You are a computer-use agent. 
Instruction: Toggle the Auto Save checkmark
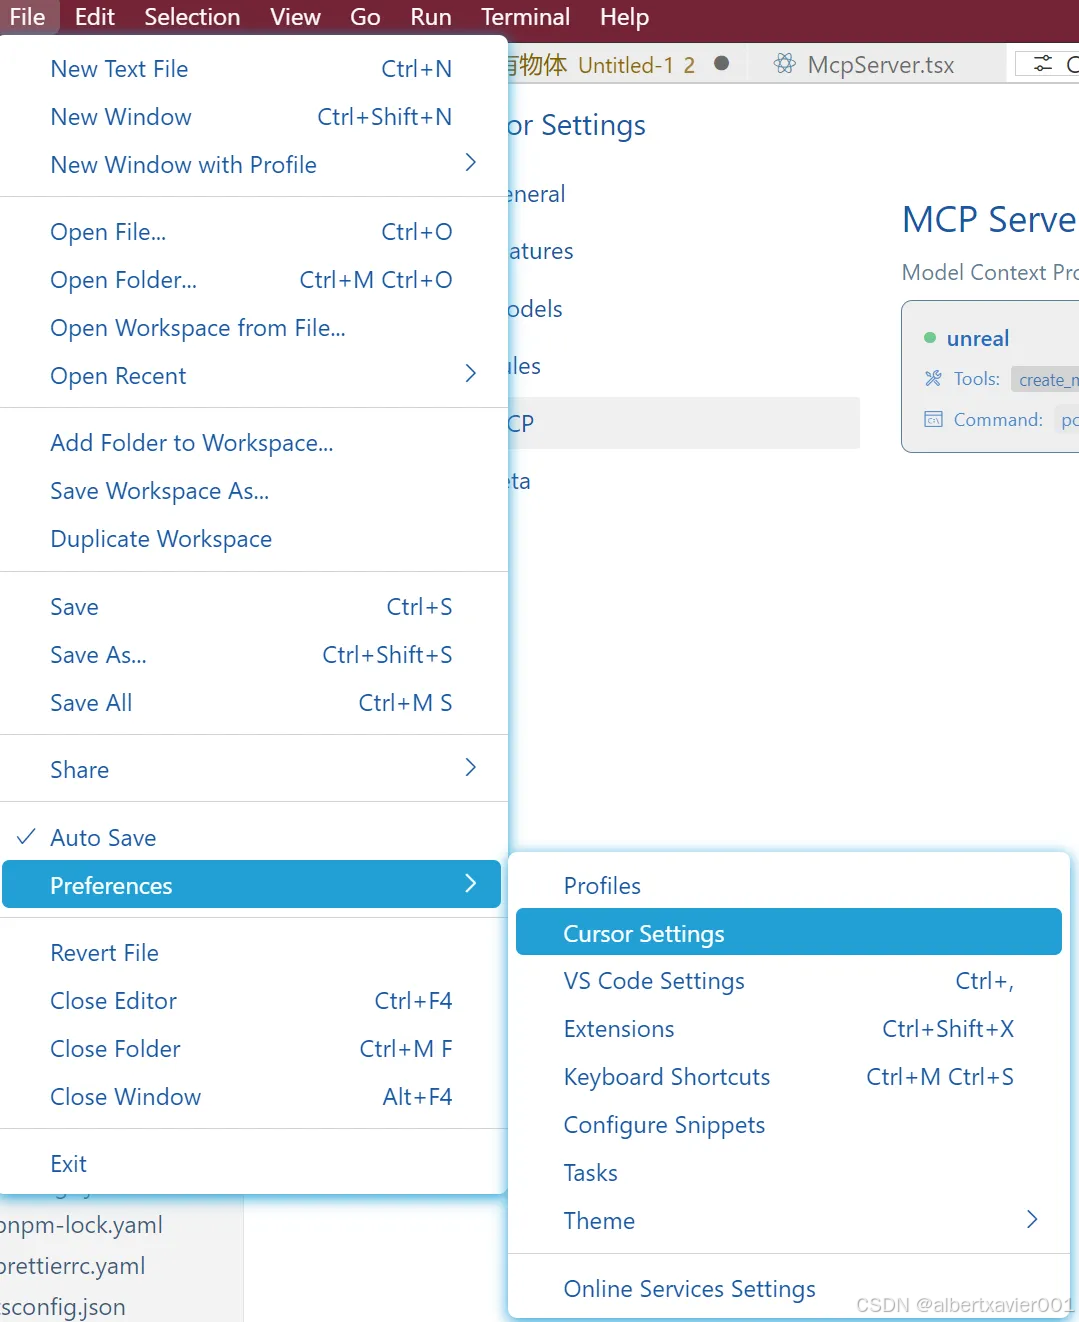(27, 837)
